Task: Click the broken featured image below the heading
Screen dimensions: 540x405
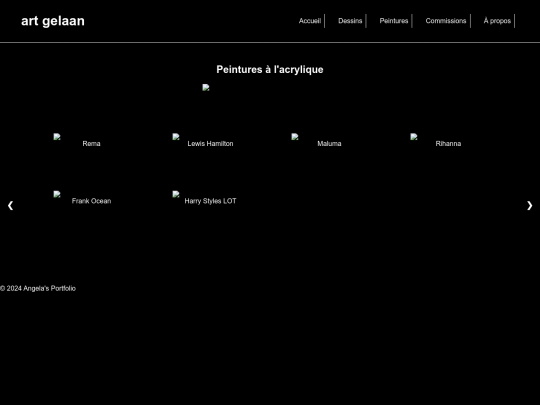Action: pyautogui.click(x=206, y=87)
